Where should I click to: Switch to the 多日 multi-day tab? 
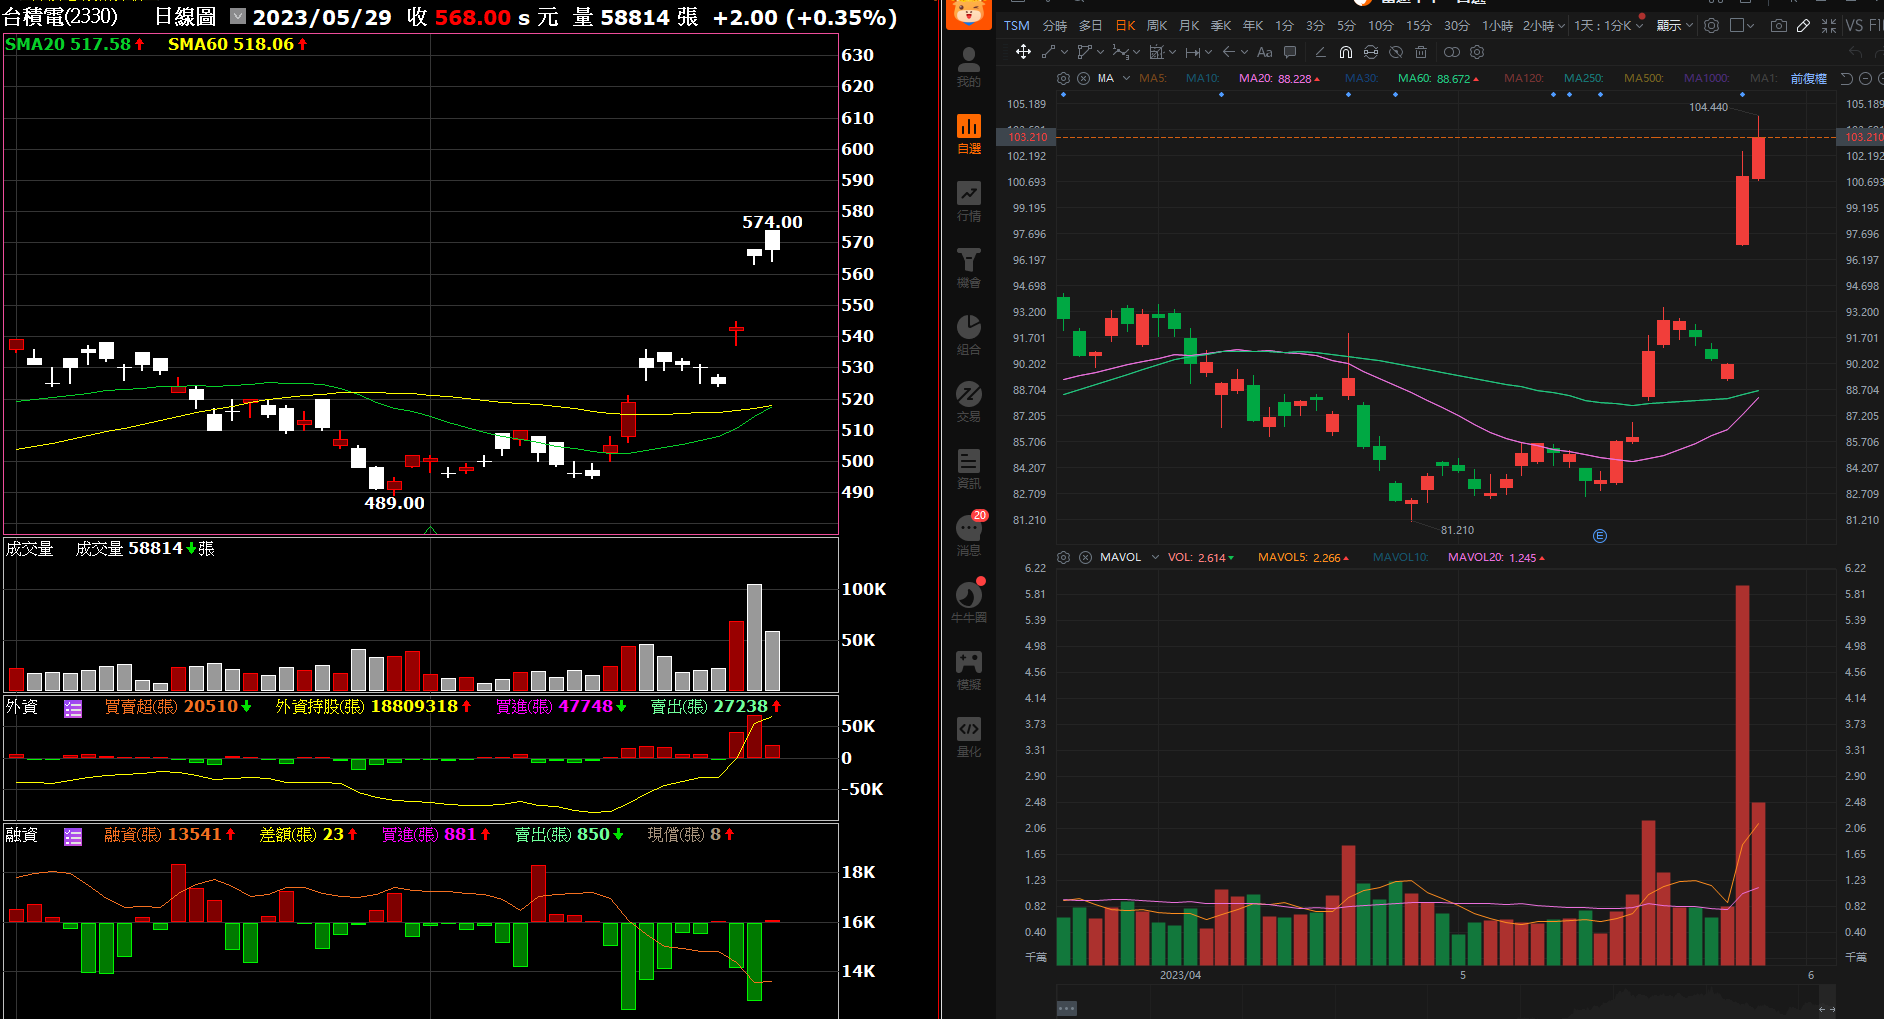click(x=1090, y=25)
